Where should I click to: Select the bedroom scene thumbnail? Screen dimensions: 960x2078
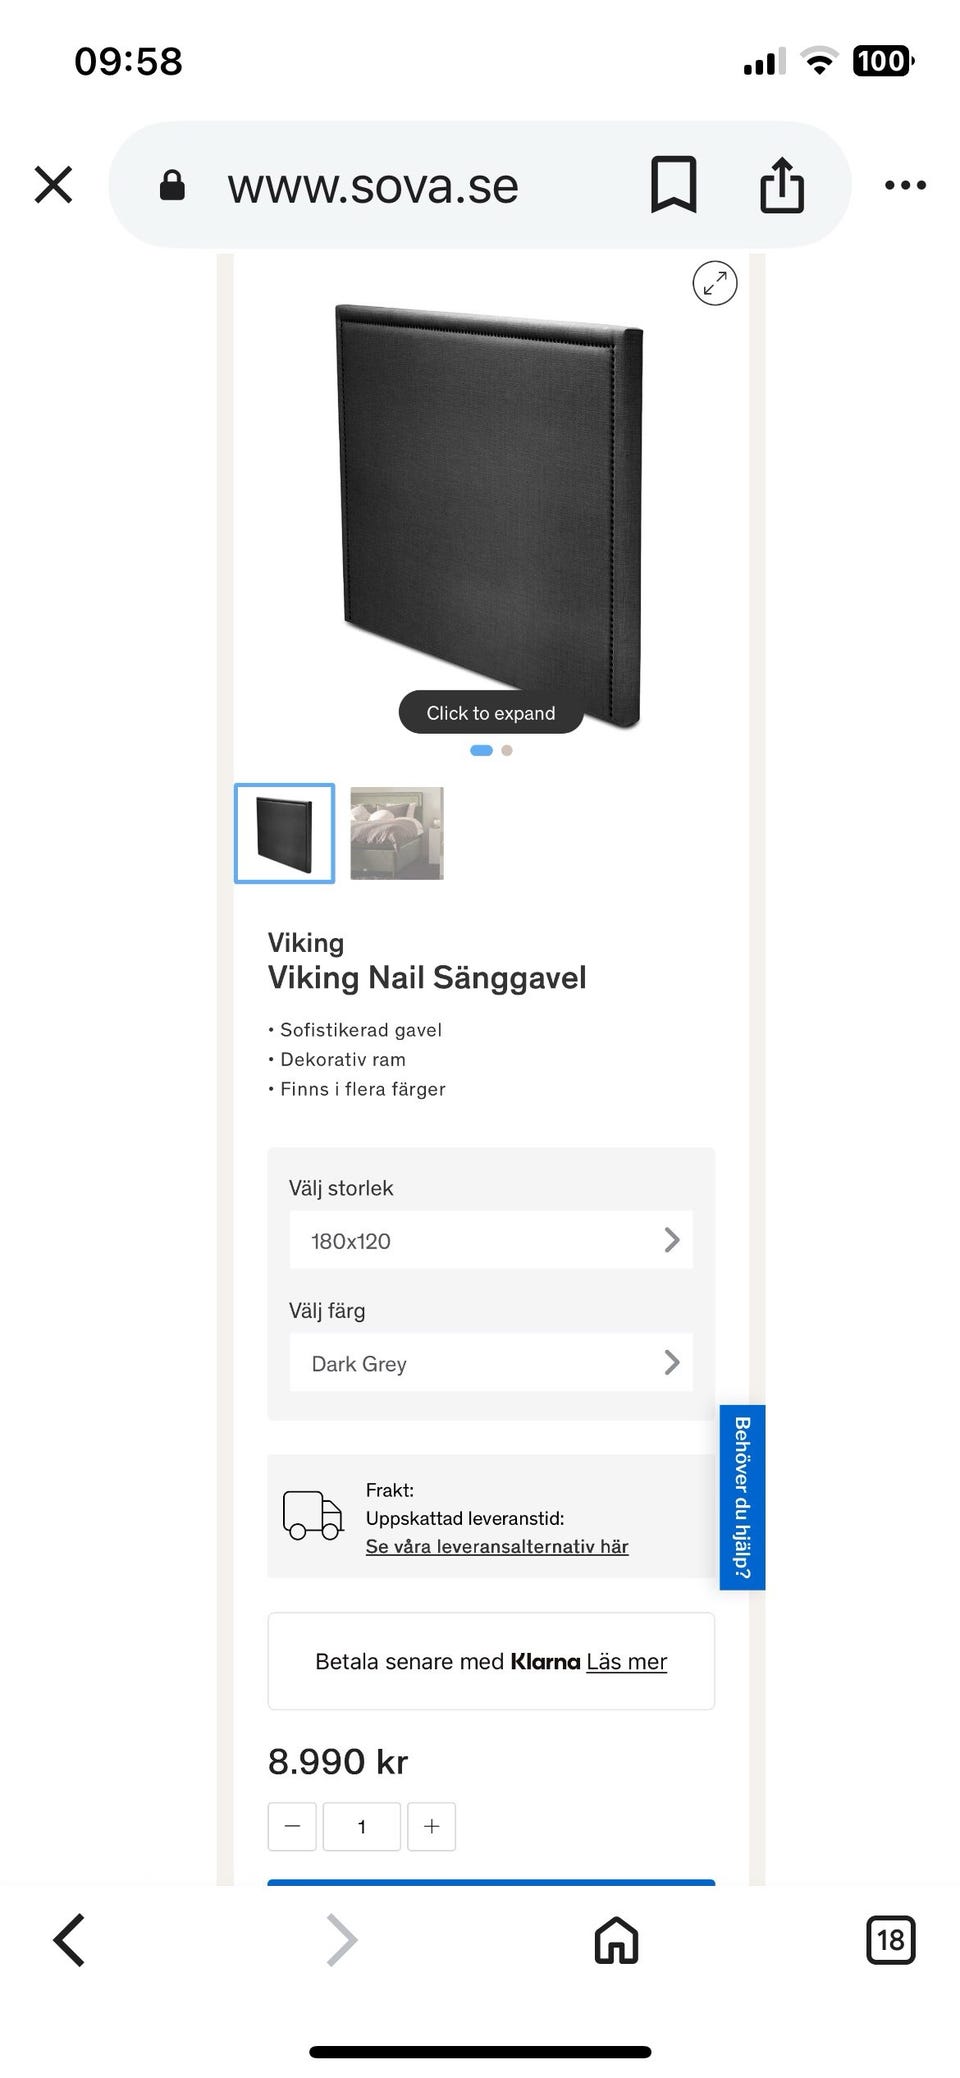pyautogui.click(x=397, y=833)
